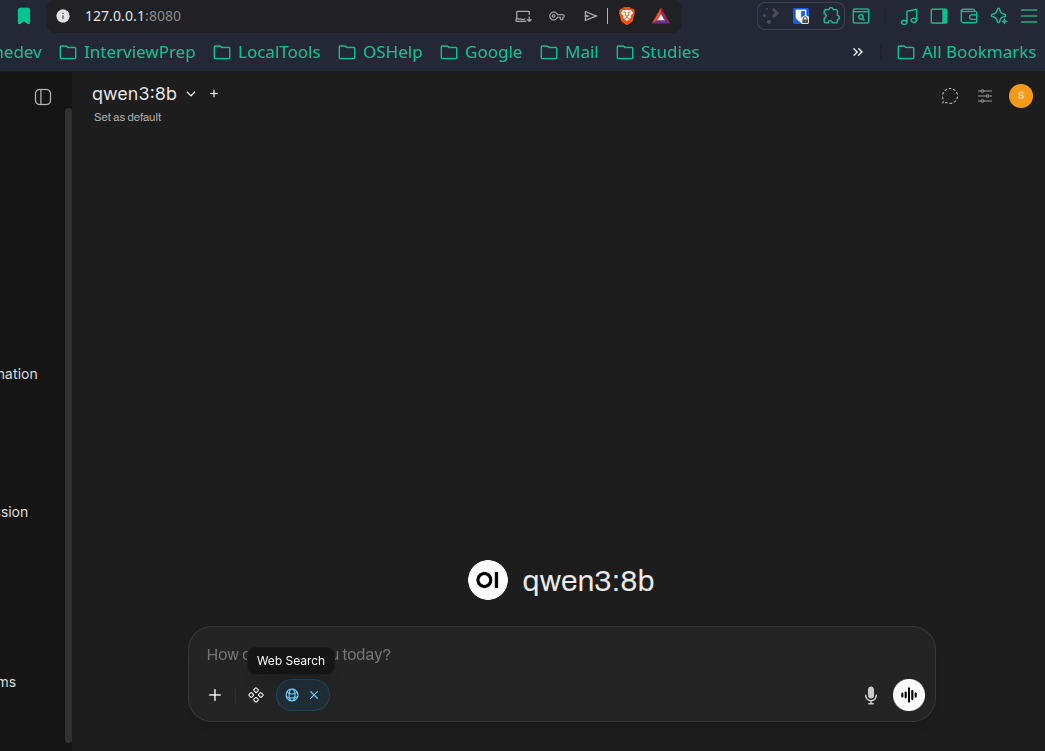The image size is (1045, 751).
Task: Toggle the browser sidebar panel icon
Action: [939, 16]
